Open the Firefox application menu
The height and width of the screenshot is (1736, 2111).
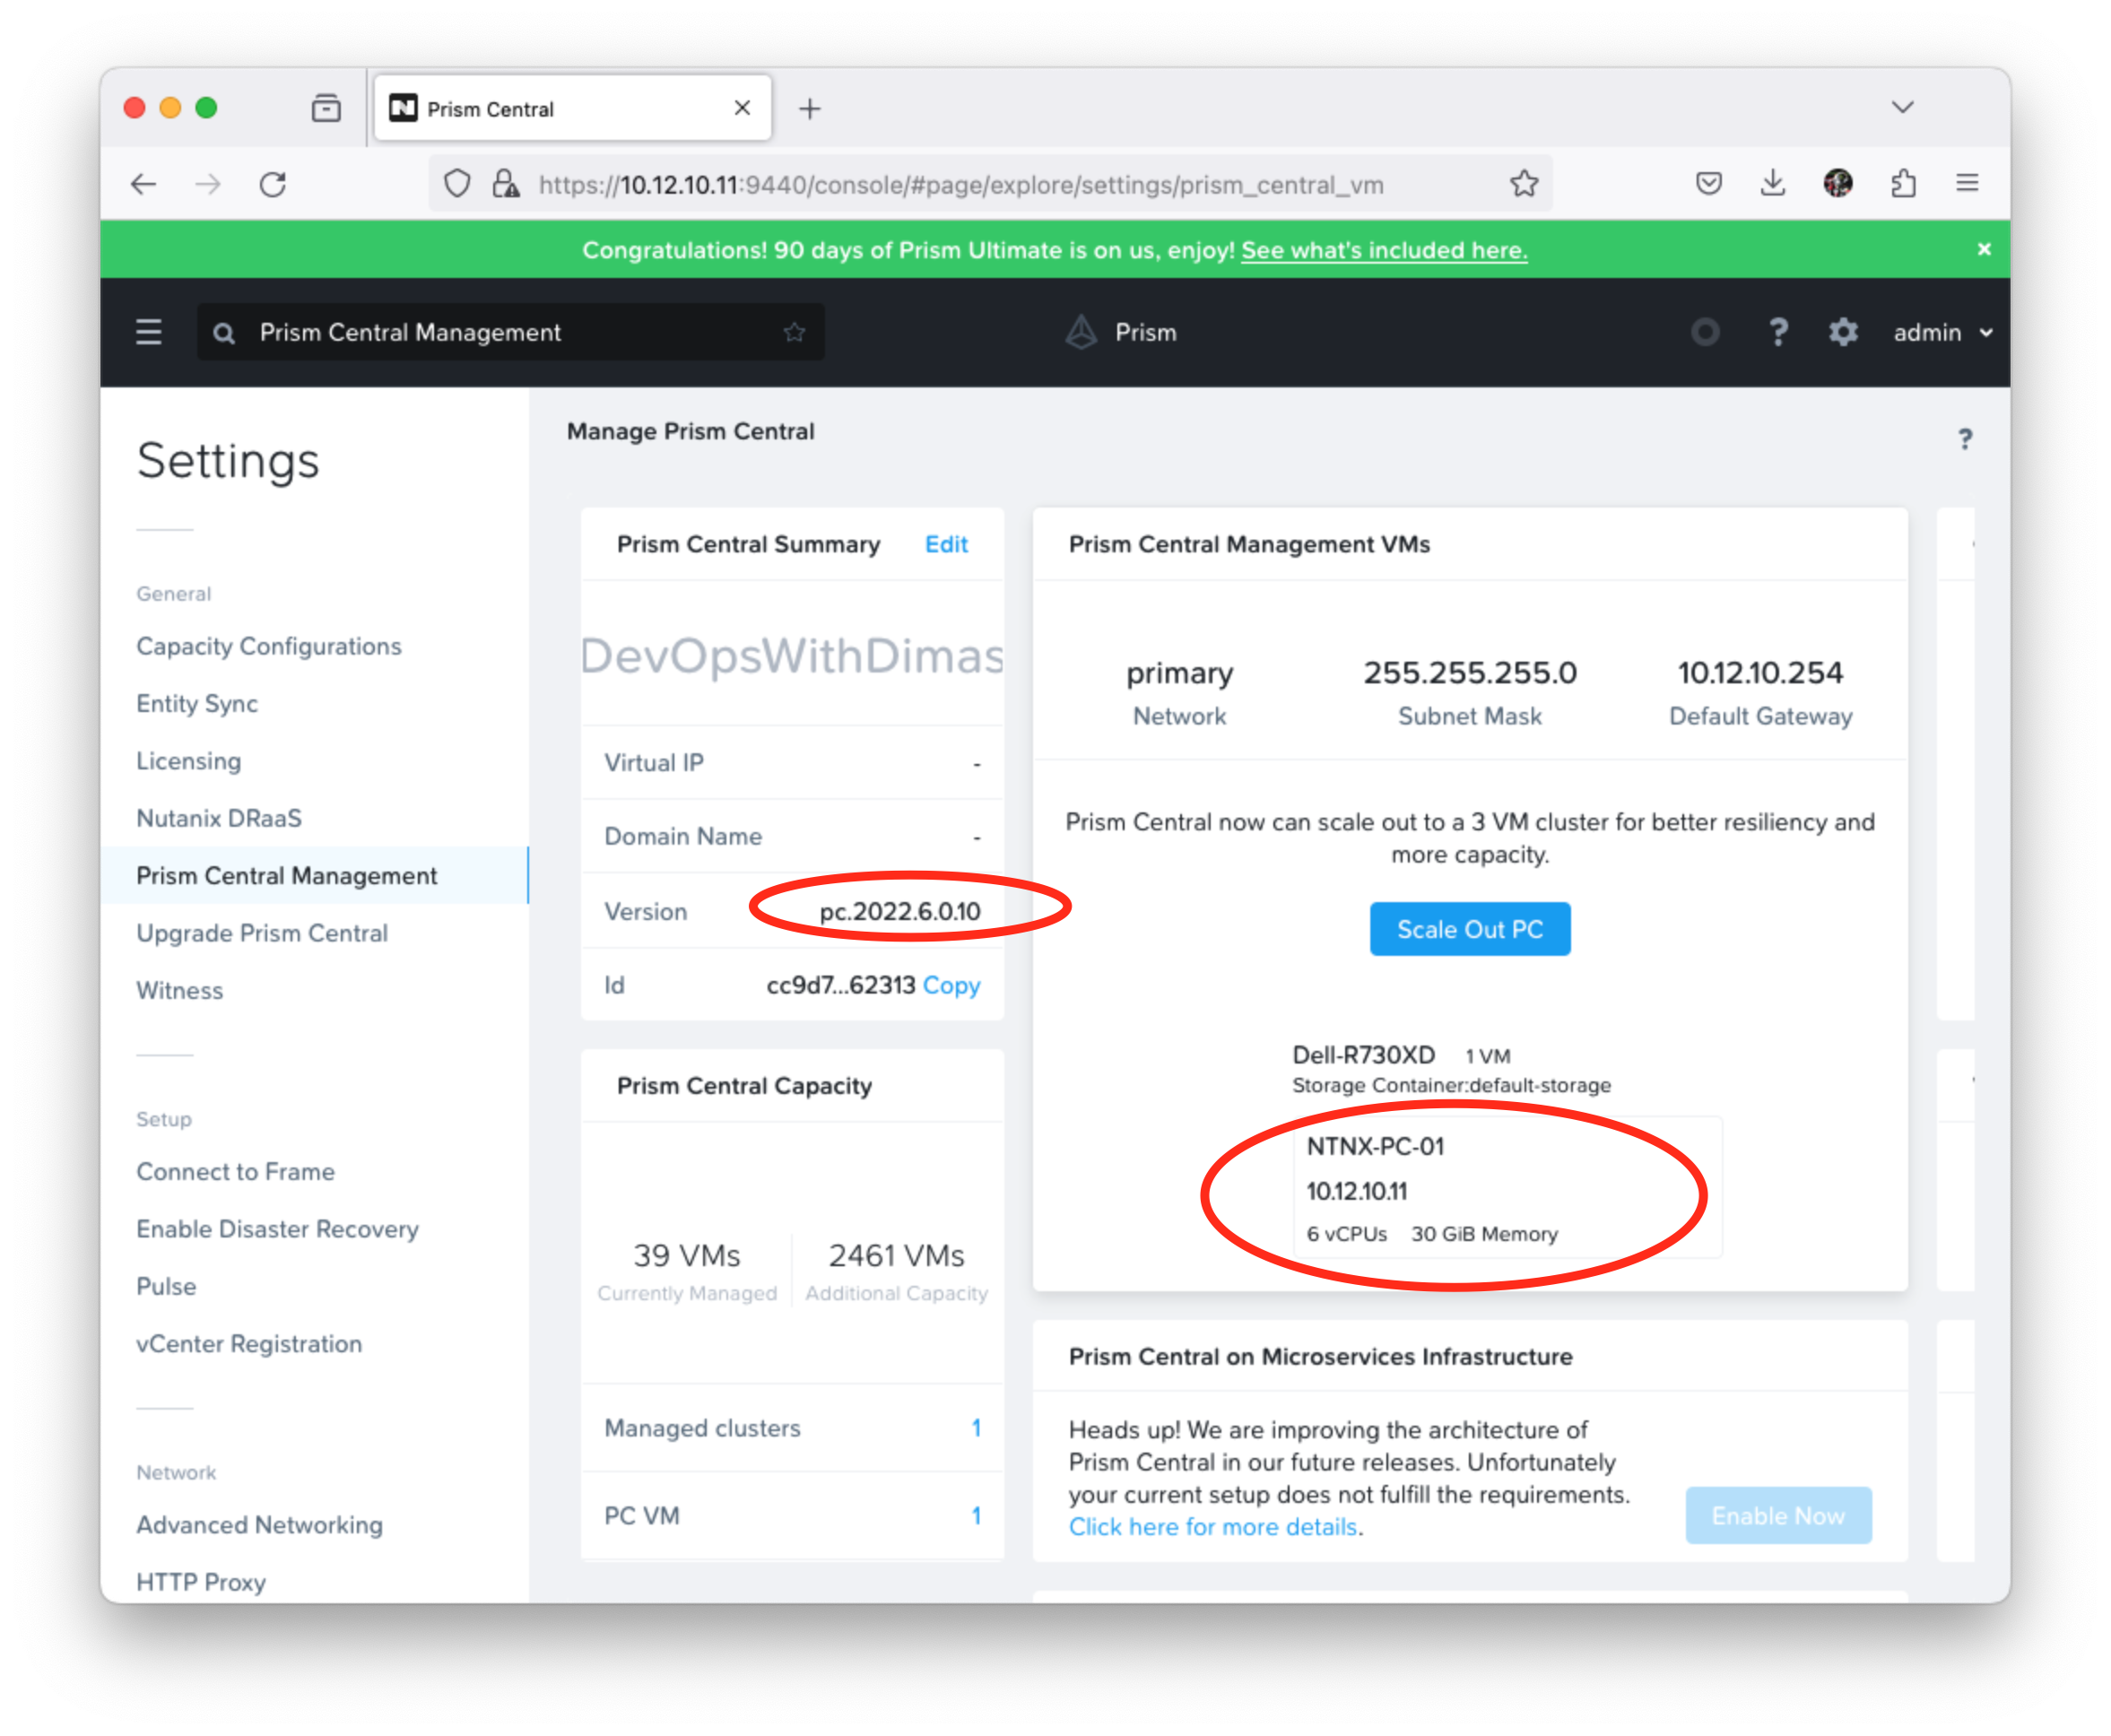pyautogui.click(x=1967, y=183)
